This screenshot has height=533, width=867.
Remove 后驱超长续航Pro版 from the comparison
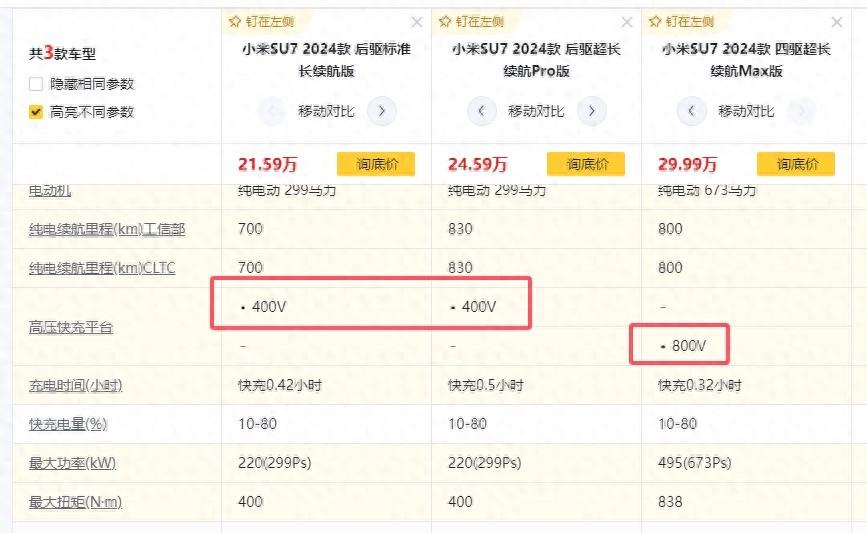(x=627, y=22)
